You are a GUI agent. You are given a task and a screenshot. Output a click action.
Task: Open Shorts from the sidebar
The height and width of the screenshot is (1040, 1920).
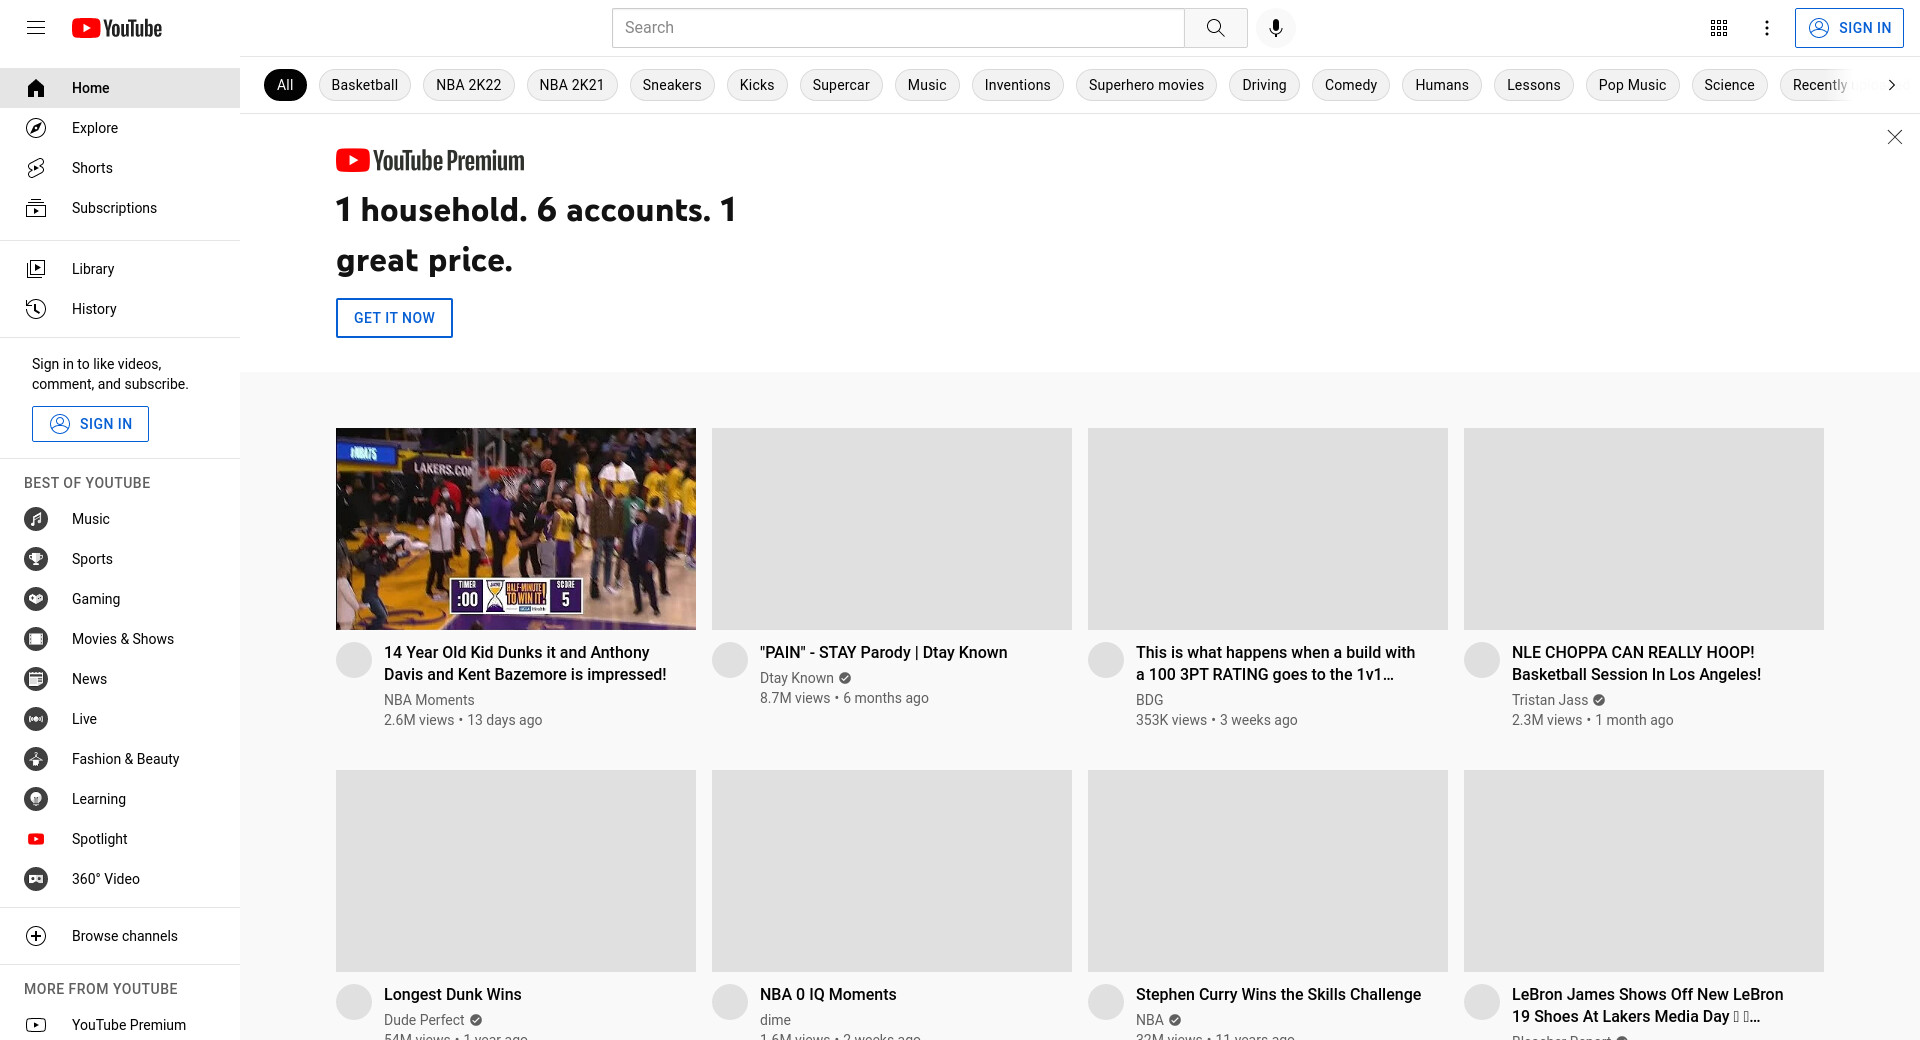[x=120, y=168]
